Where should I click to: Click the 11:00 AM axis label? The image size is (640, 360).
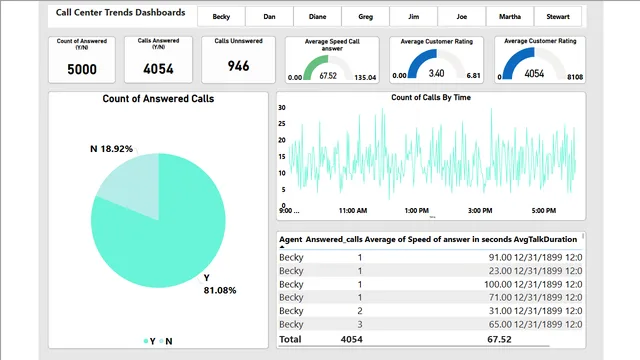(x=353, y=211)
